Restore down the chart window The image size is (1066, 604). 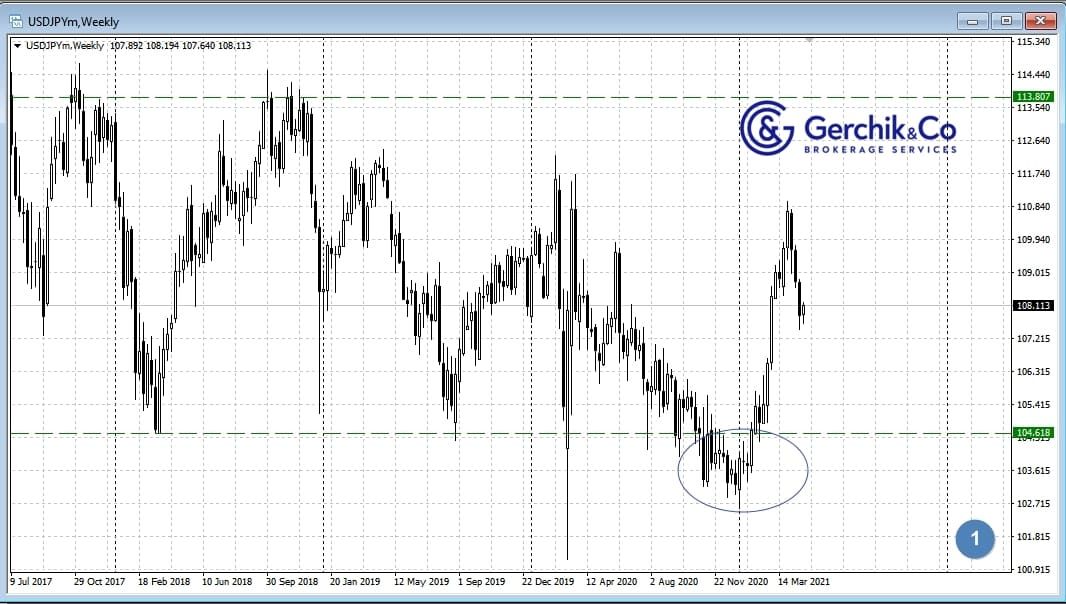(1006, 20)
